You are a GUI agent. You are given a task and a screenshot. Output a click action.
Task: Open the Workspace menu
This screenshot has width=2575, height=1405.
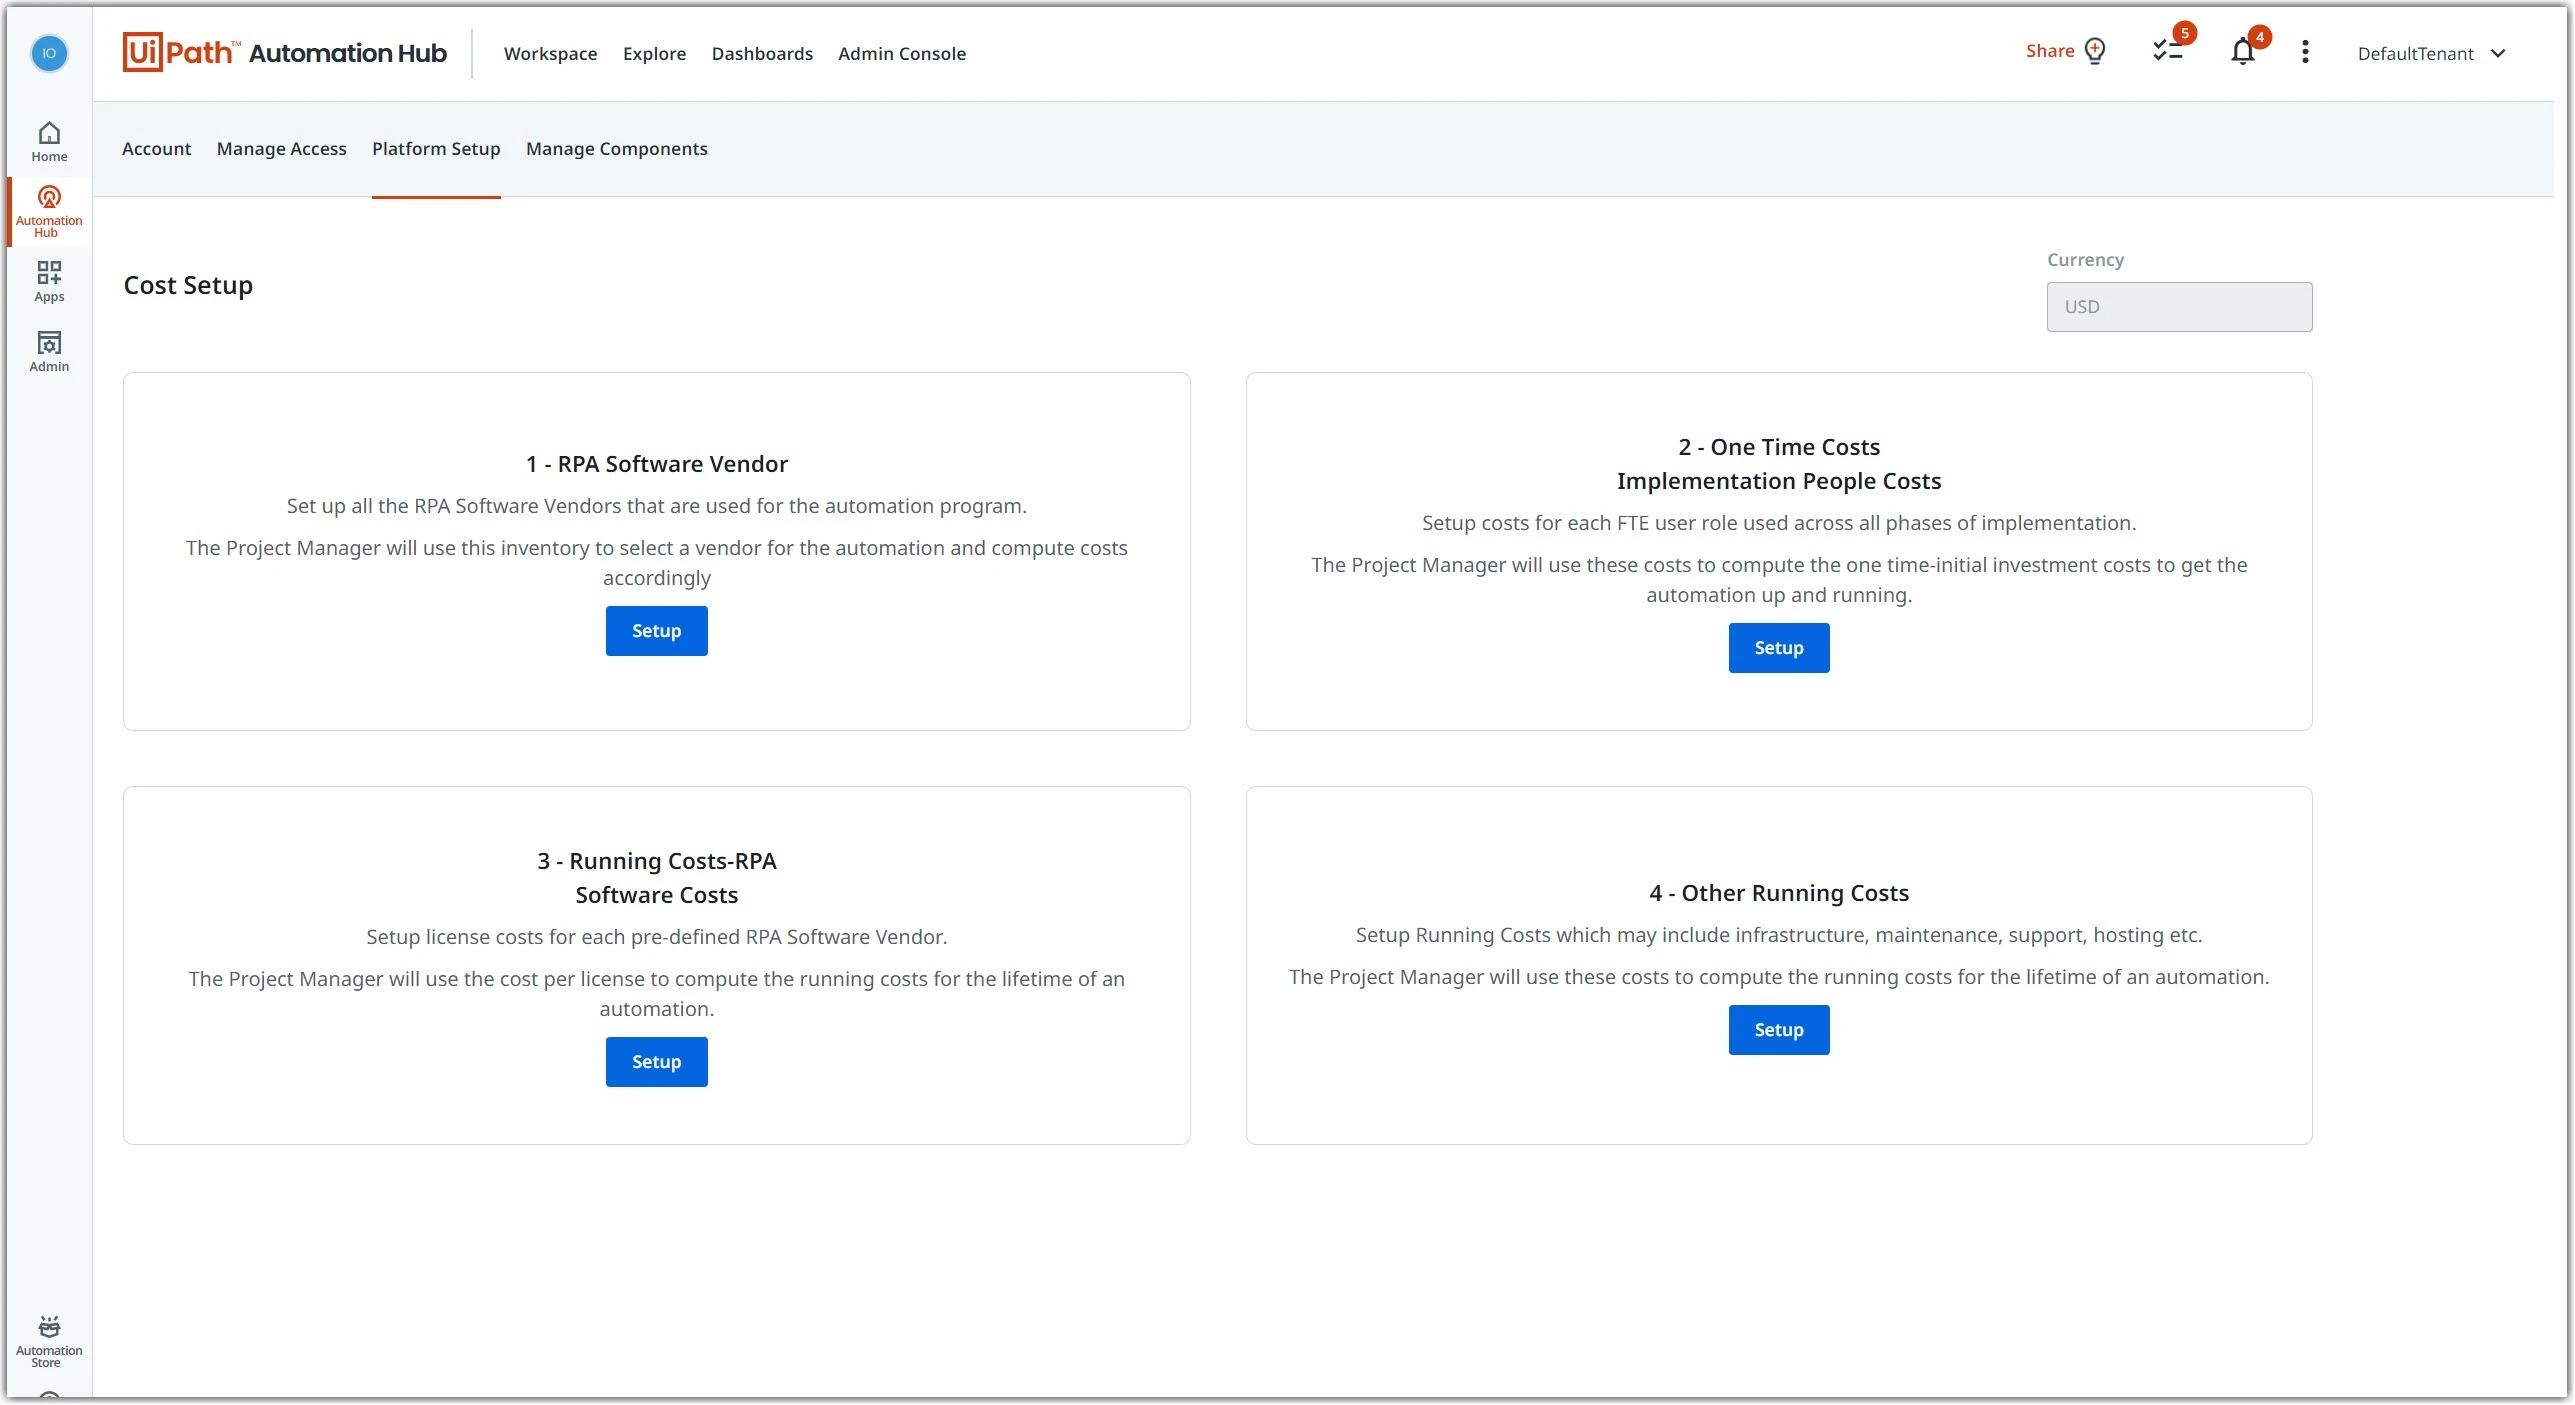[550, 54]
